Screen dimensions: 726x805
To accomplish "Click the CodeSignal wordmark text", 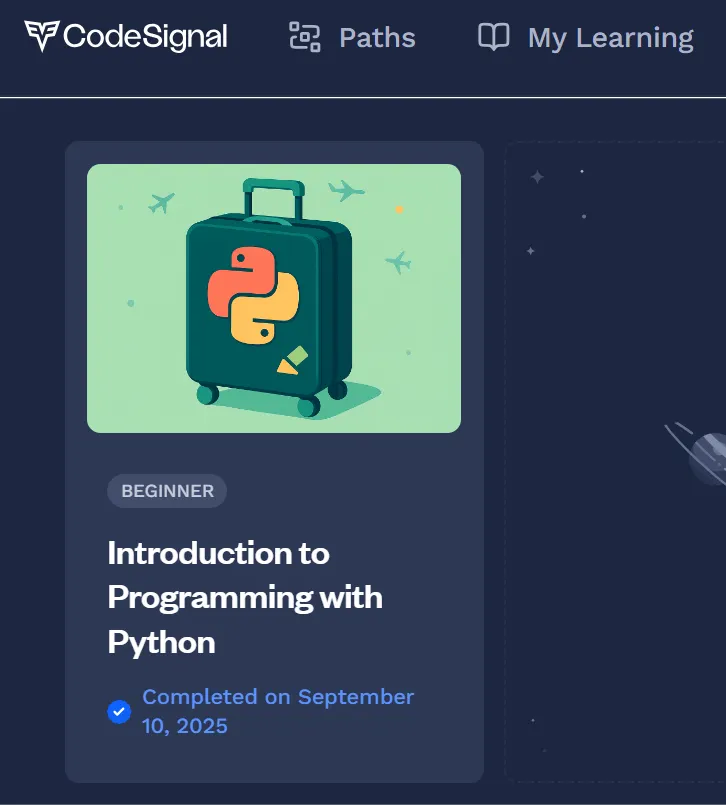I will [145, 37].
